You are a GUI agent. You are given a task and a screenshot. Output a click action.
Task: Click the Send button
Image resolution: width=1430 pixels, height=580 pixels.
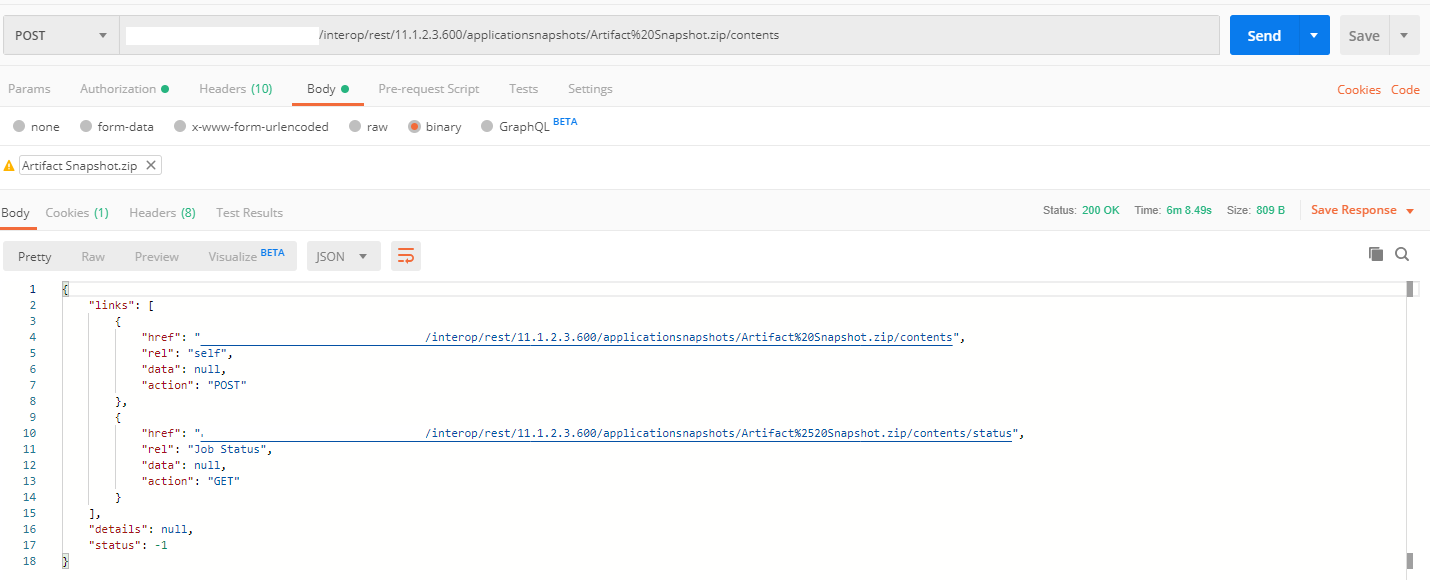point(1263,34)
